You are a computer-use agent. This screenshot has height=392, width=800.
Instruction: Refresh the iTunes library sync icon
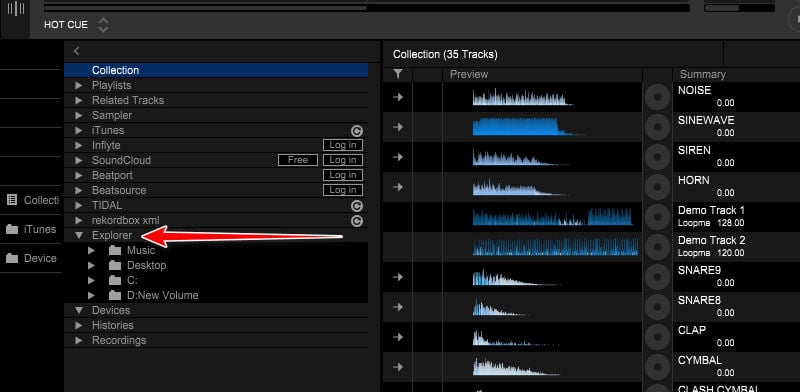[x=357, y=131]
